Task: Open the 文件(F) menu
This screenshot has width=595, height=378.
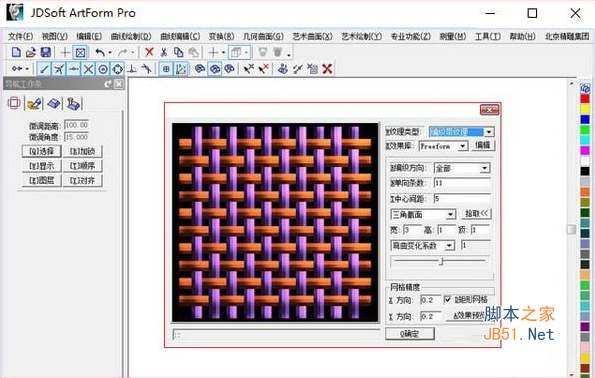Action: coord(21,36)
